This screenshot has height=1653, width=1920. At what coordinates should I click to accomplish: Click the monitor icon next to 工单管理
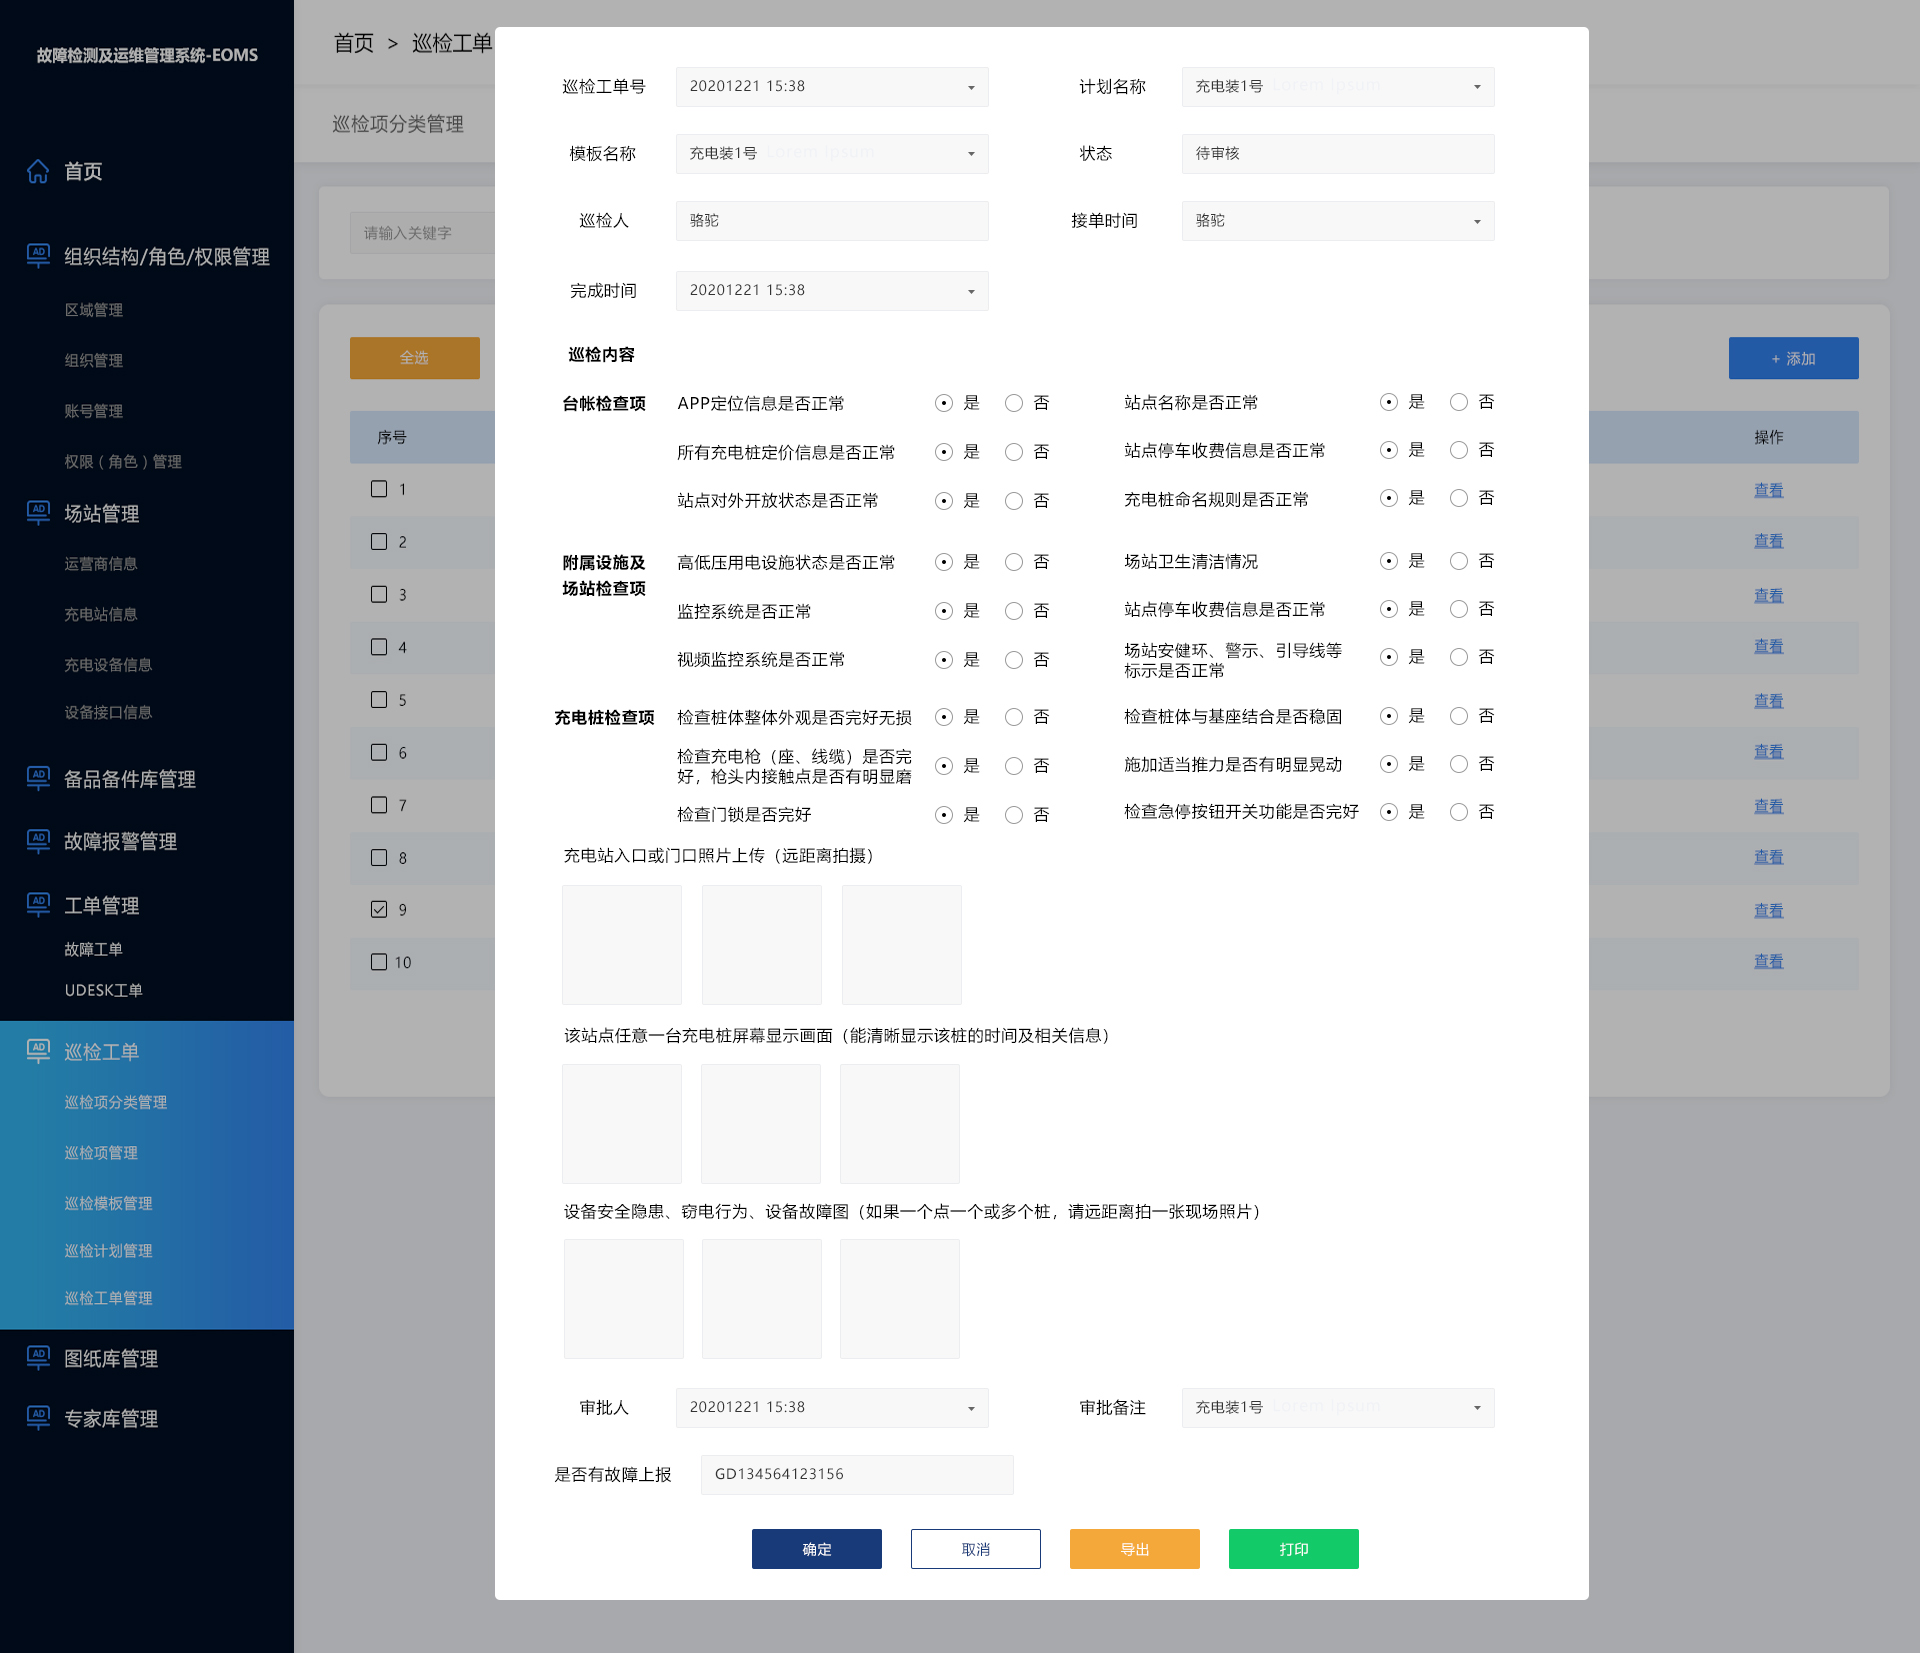[x=38, y=905]
